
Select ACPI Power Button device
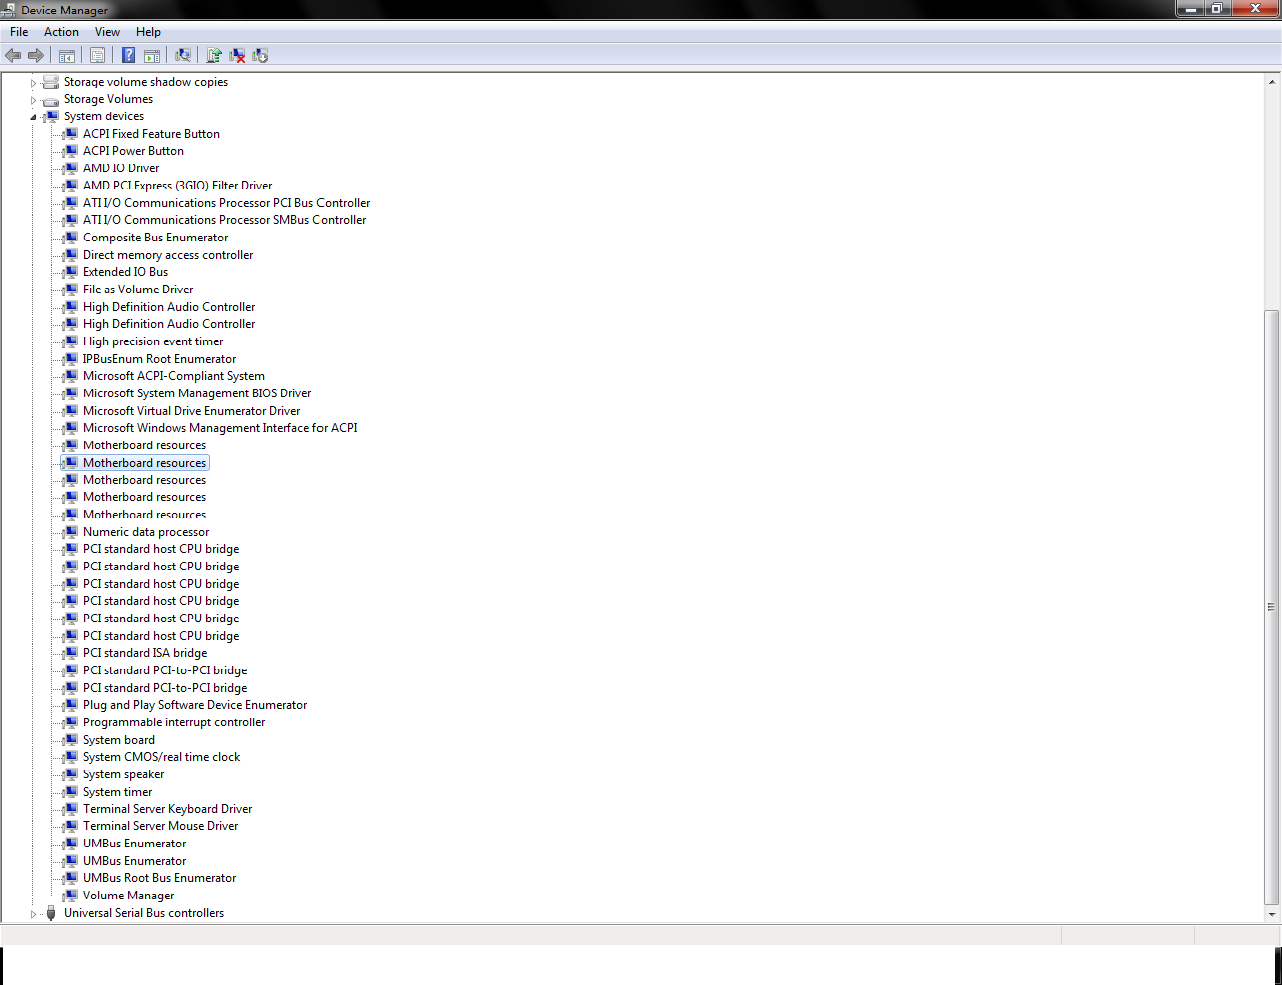point(133,151)
